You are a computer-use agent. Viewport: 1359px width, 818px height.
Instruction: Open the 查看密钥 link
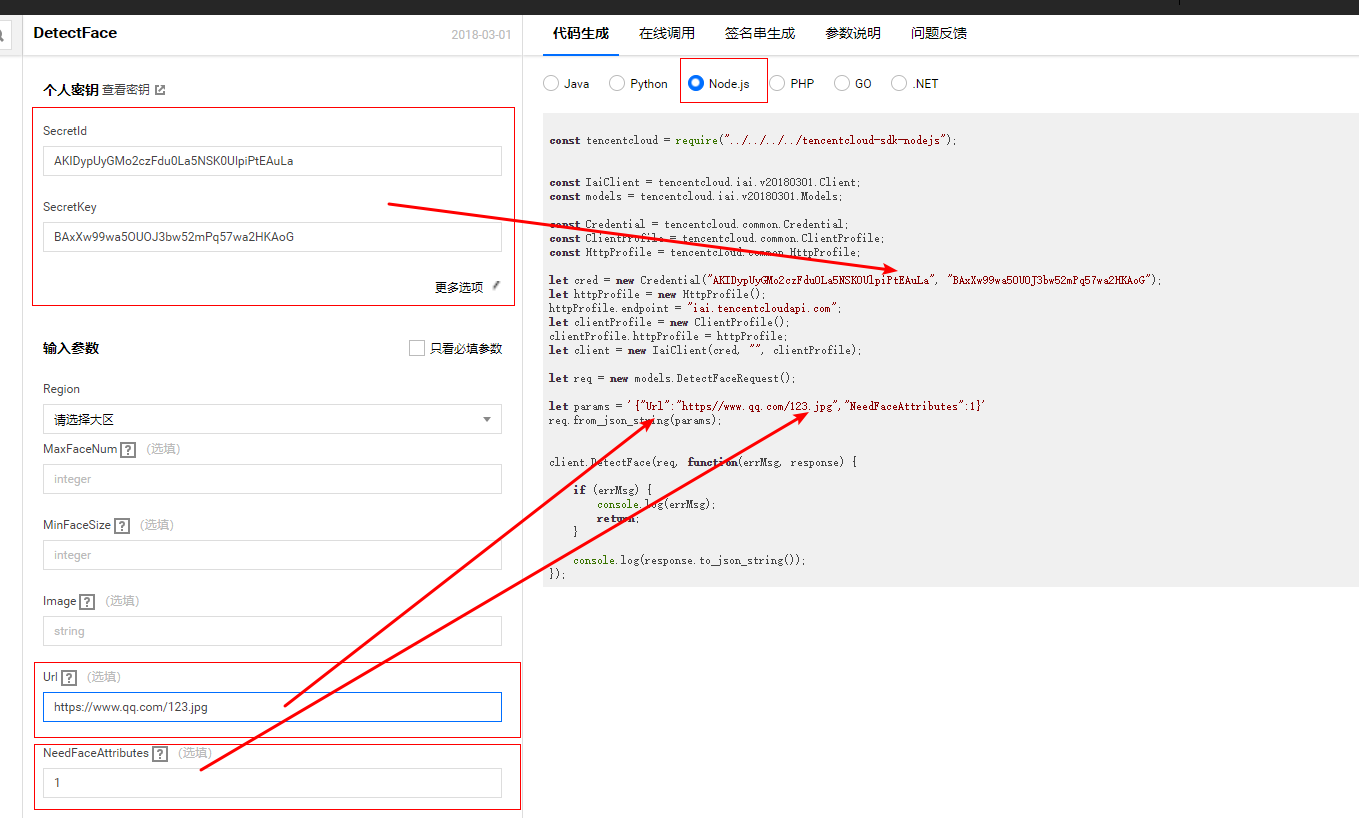[126, 90]
